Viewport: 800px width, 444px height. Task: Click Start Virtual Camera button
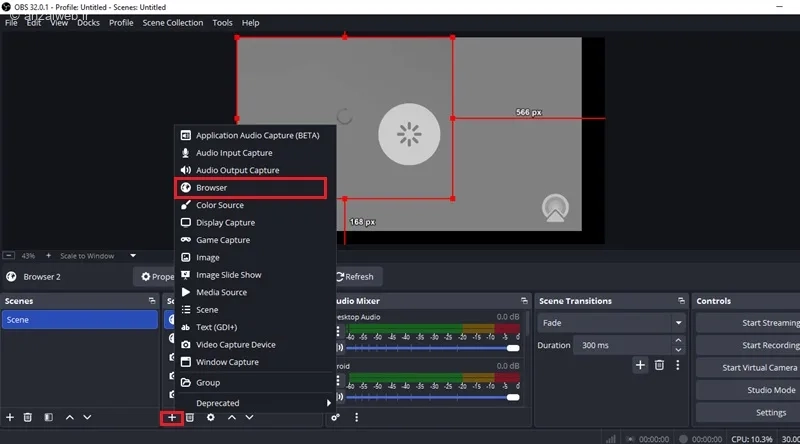click(748, 367)
